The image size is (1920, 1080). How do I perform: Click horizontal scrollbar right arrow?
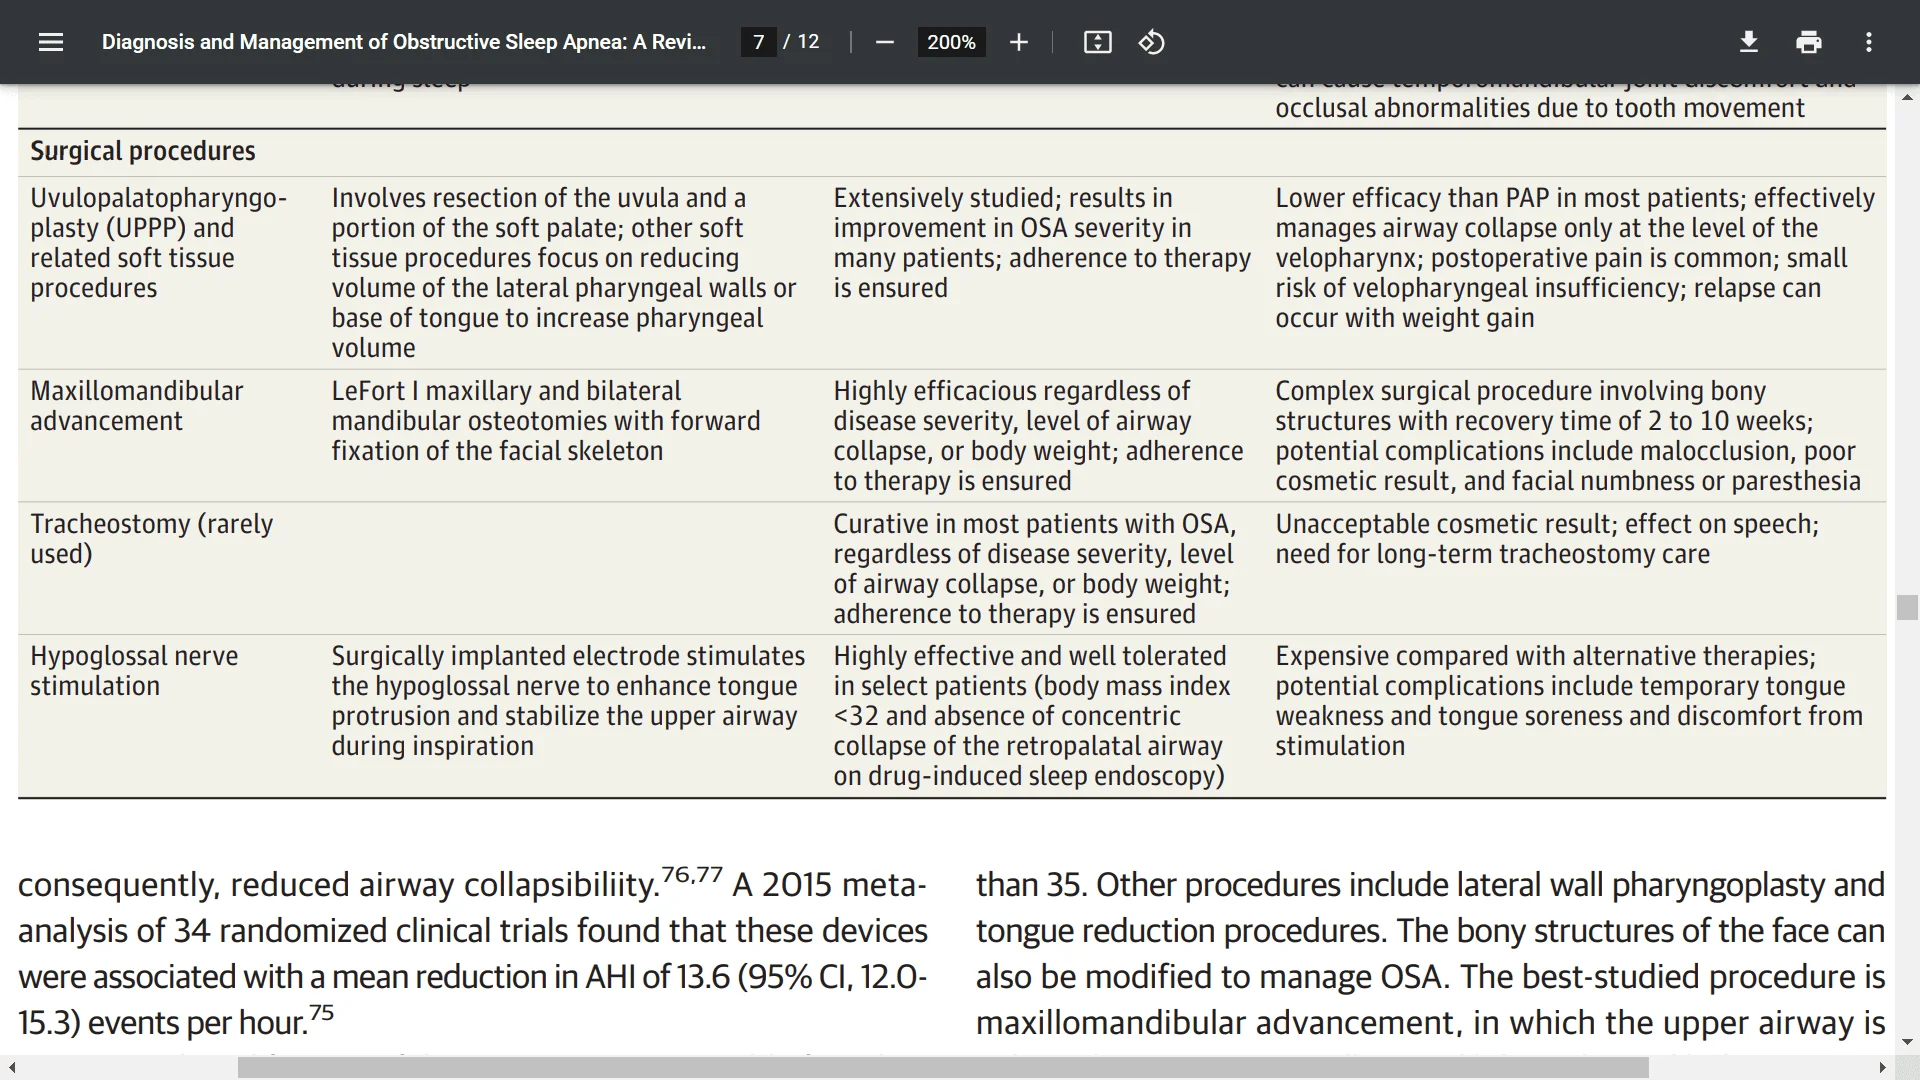[1882, 1068]
